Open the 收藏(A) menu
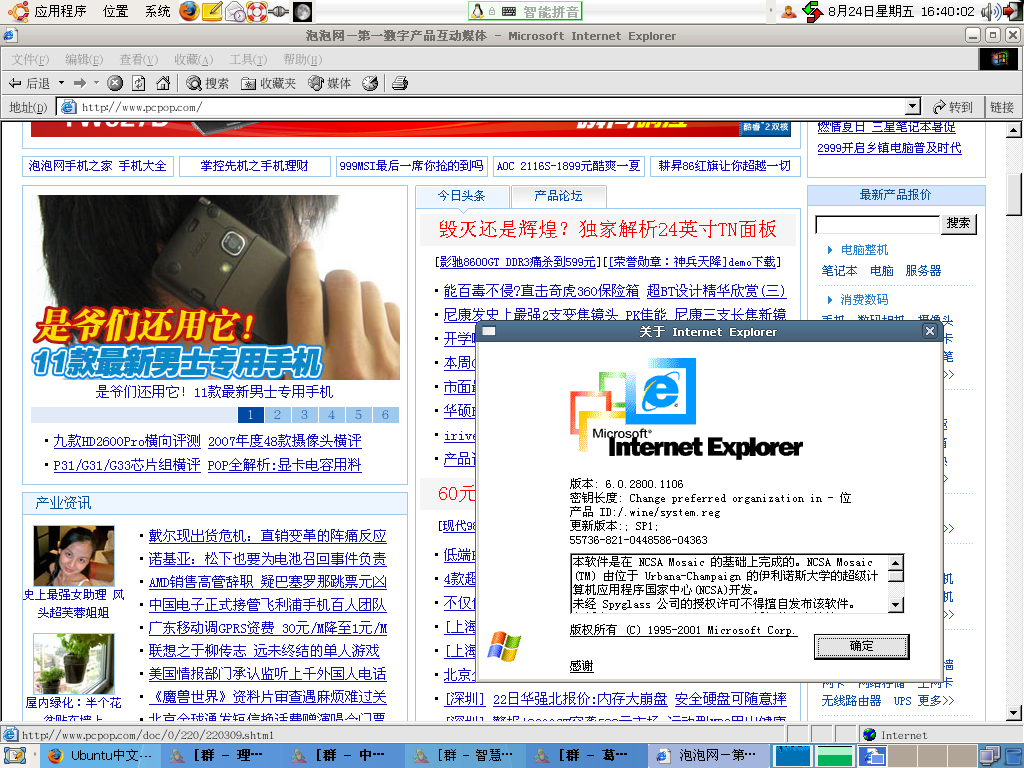Image resolution: width=1024 pixels, height=768 pixels. point(193,59)
